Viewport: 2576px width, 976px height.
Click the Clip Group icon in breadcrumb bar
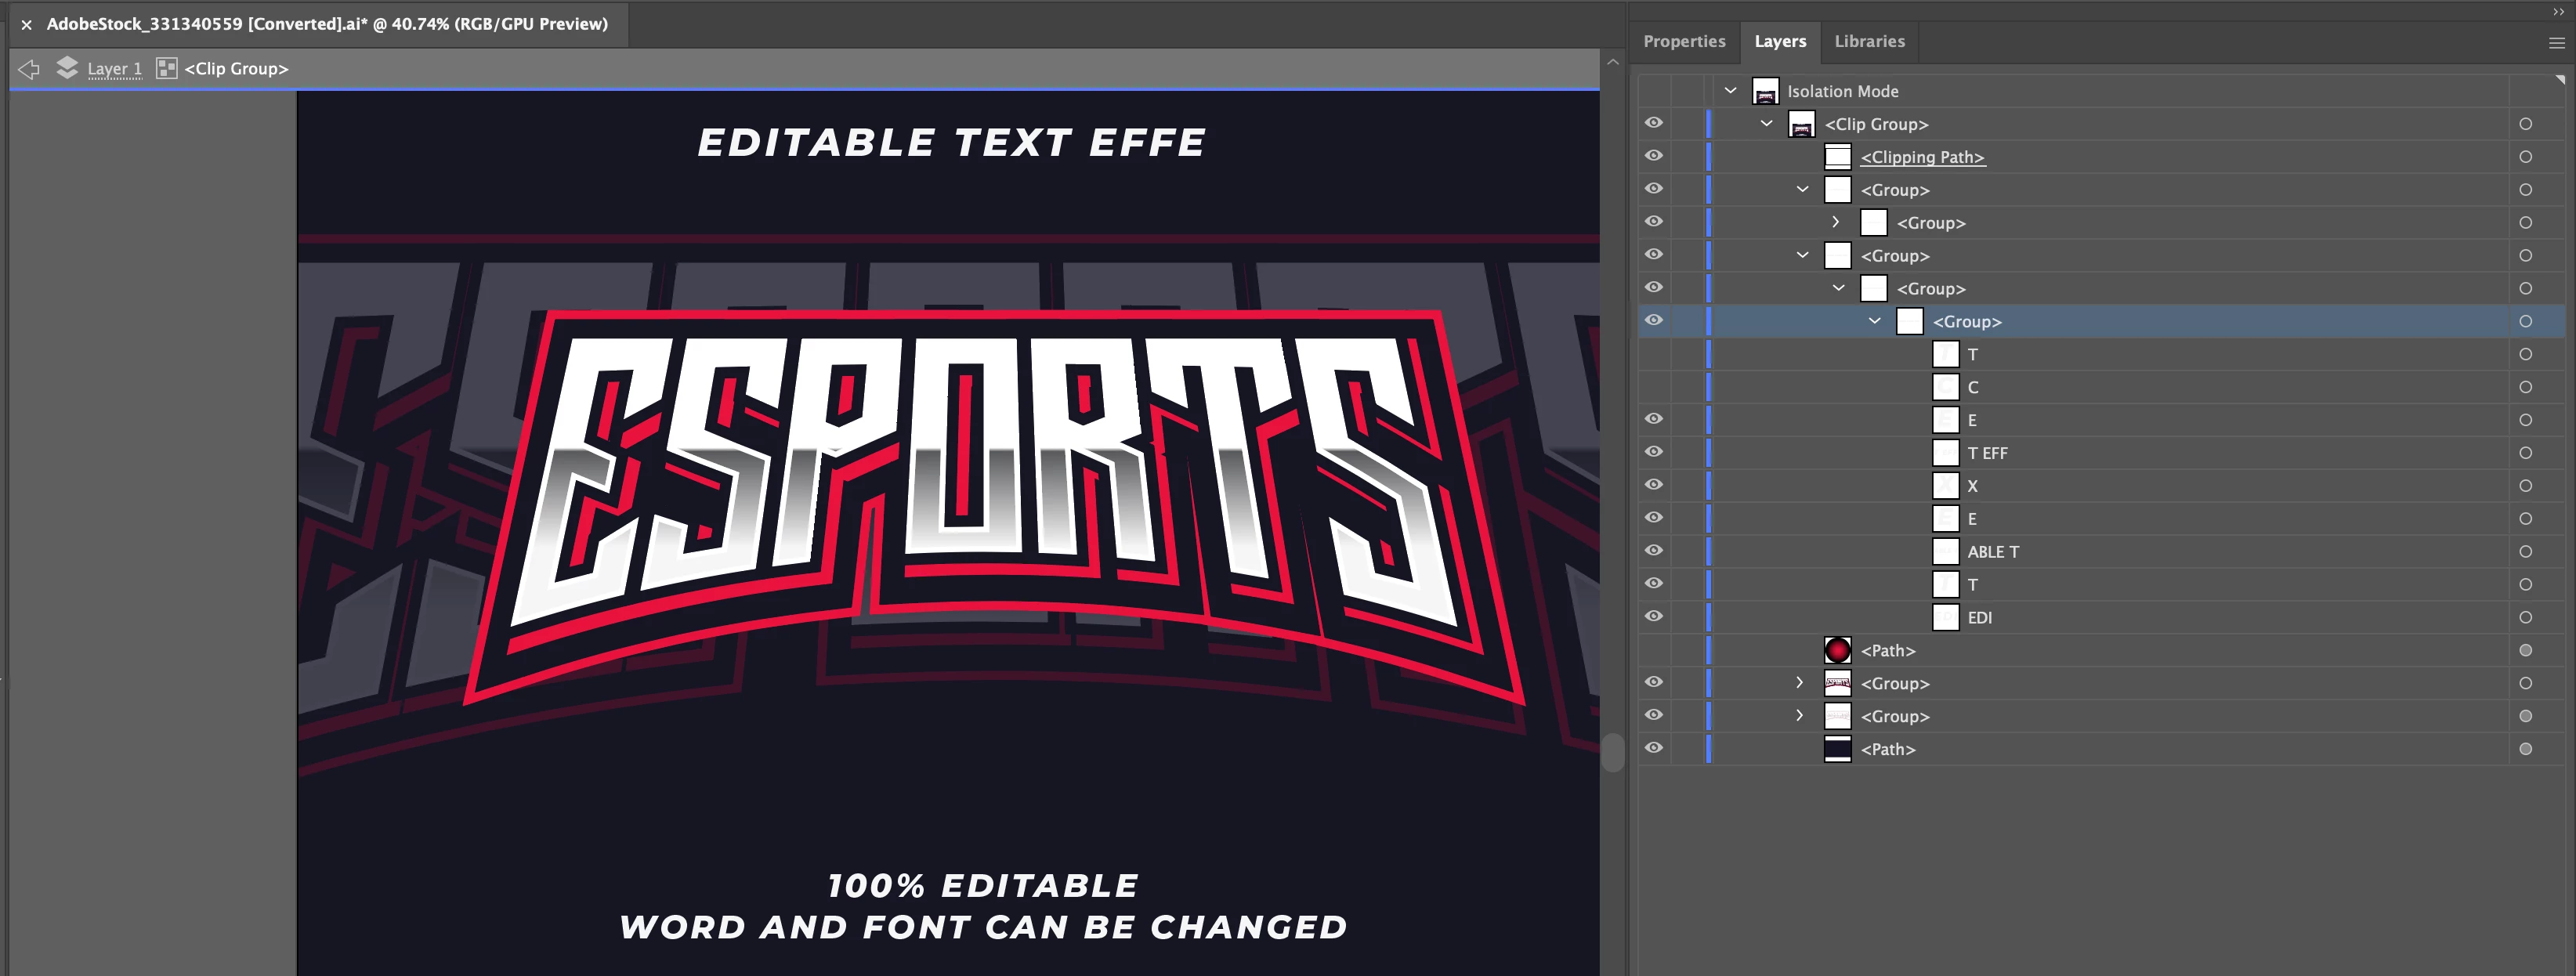[167, 68]
